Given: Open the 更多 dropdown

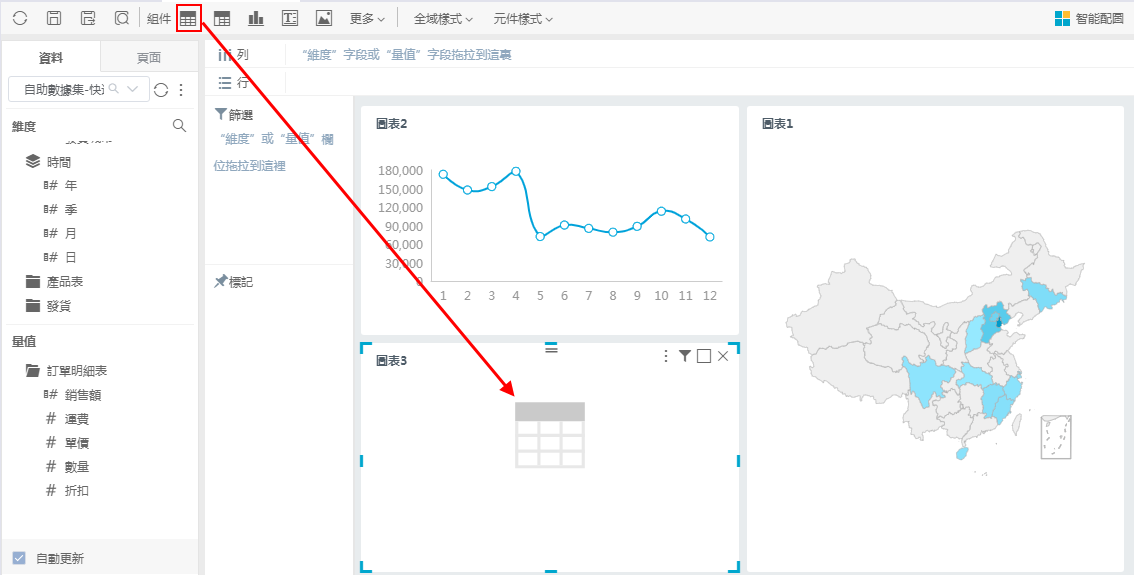Looking at the screenshot, I should tap(367, 18).
